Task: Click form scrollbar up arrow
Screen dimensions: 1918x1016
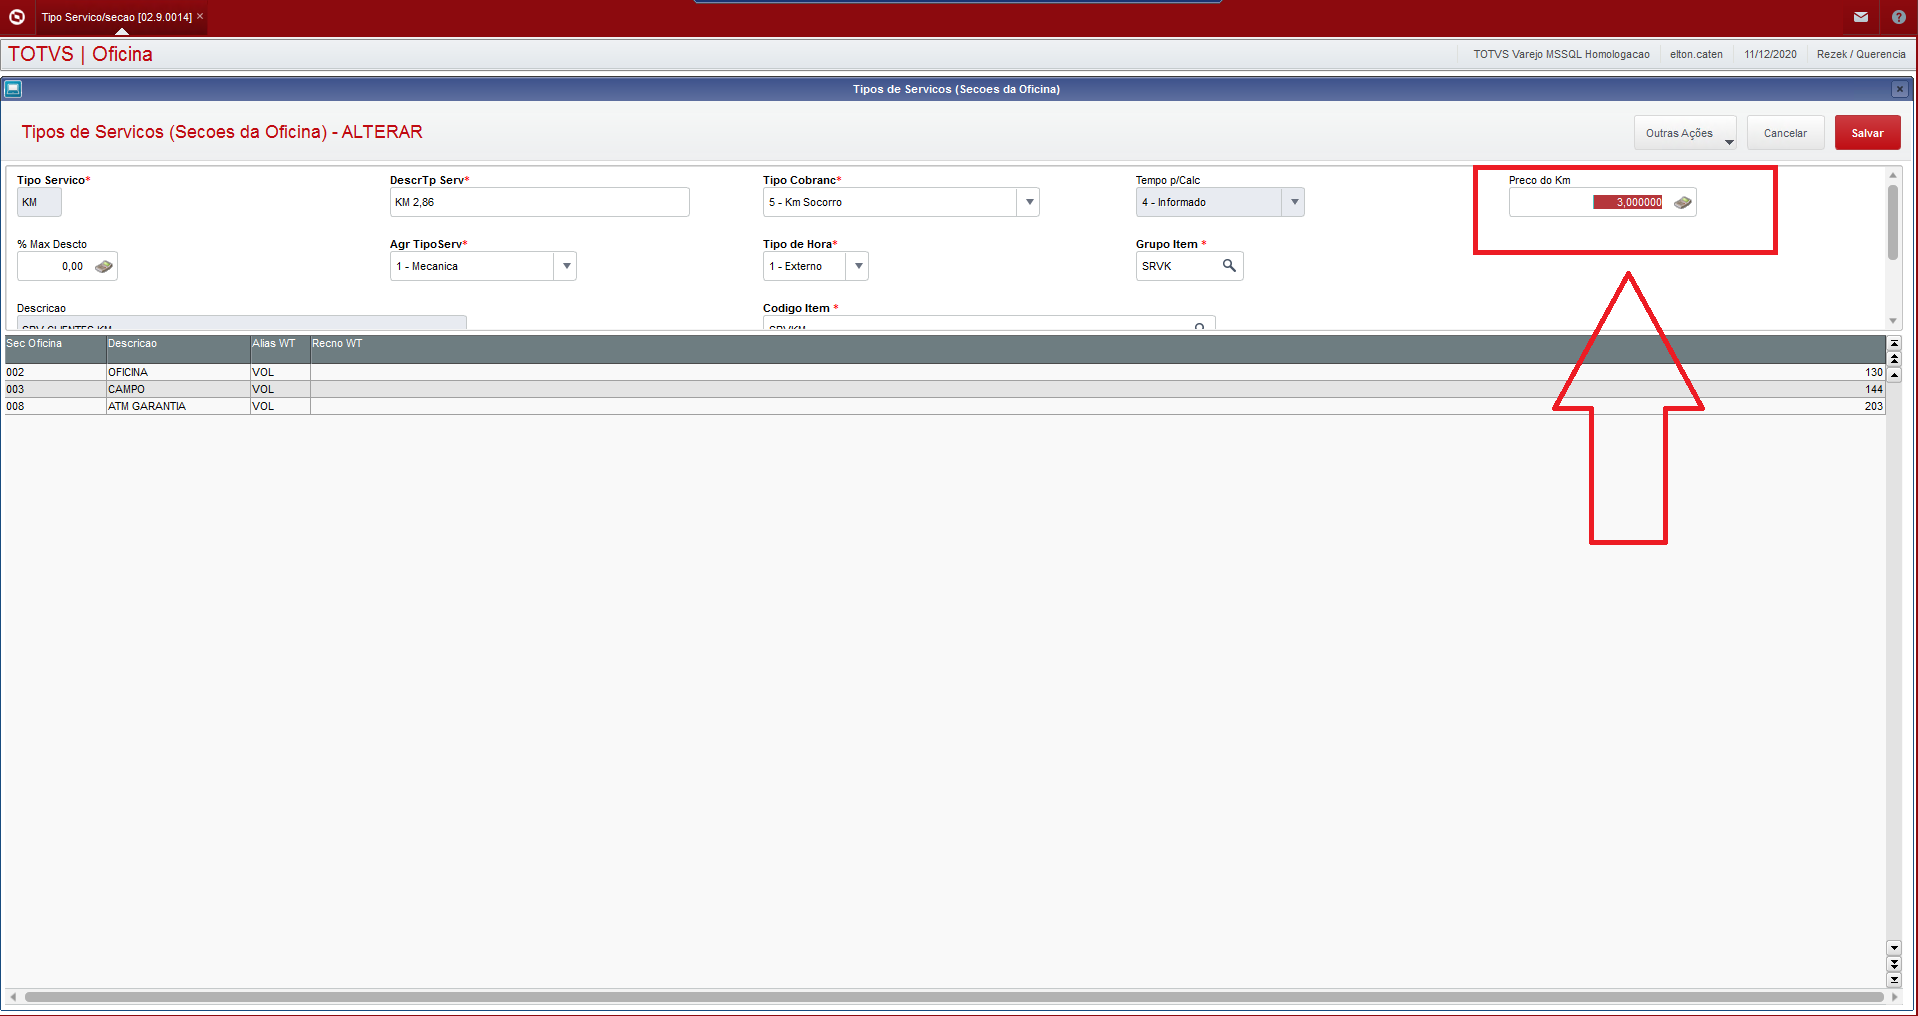Action: point(1893,175)
